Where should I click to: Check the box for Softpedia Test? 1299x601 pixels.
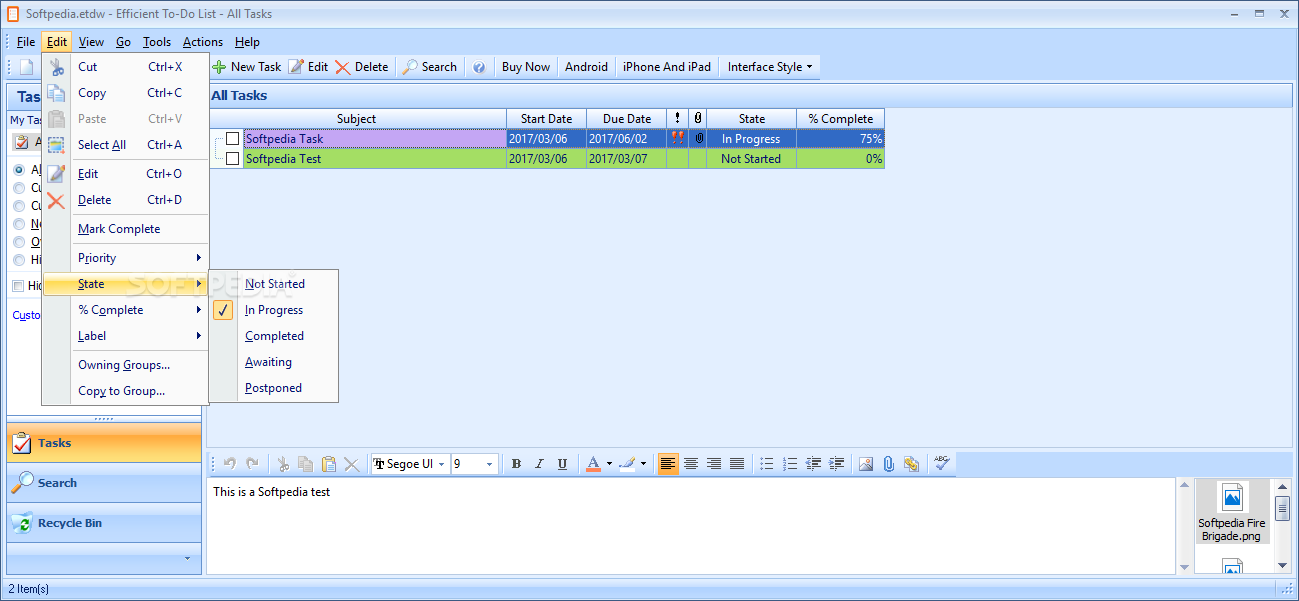(233, 159)
